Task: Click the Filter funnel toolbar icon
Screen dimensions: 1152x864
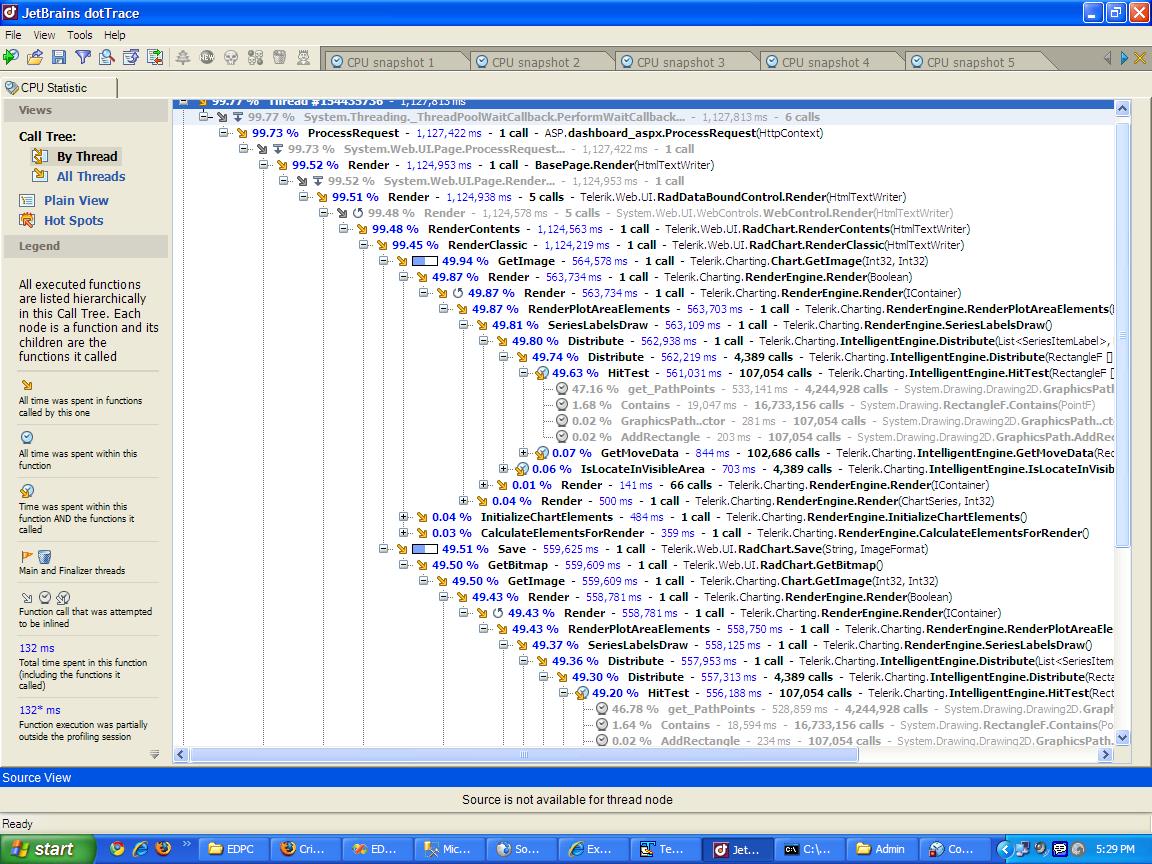Action: 83,57
